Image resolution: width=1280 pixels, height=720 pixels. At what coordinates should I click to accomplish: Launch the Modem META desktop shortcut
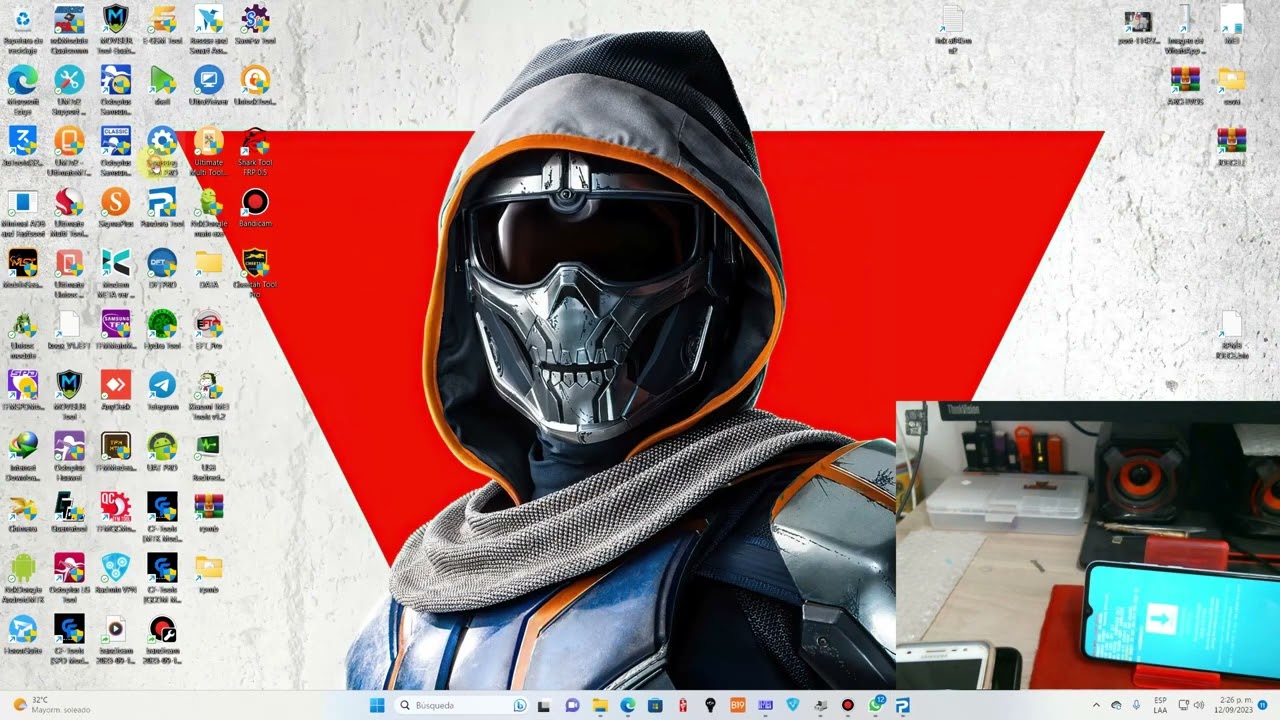pyautogui.click(x=115, y=272)
